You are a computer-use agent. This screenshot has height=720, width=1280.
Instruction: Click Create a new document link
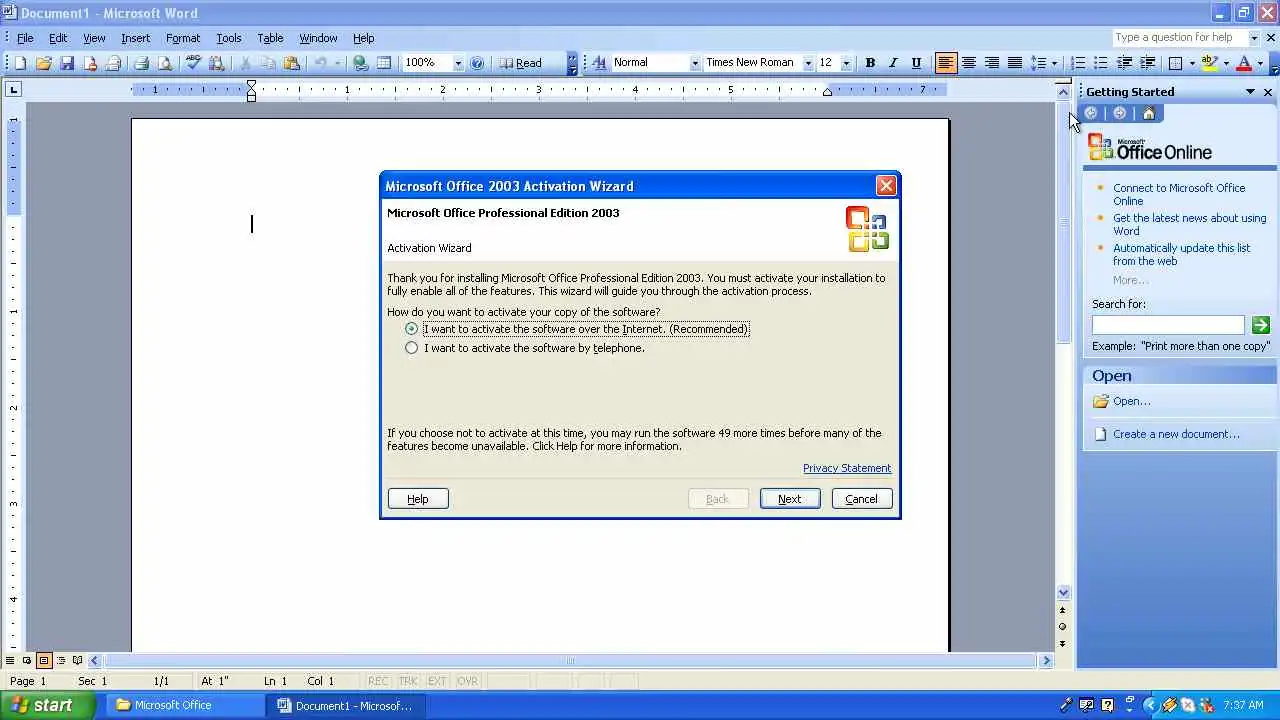(x=1176, y=434)
